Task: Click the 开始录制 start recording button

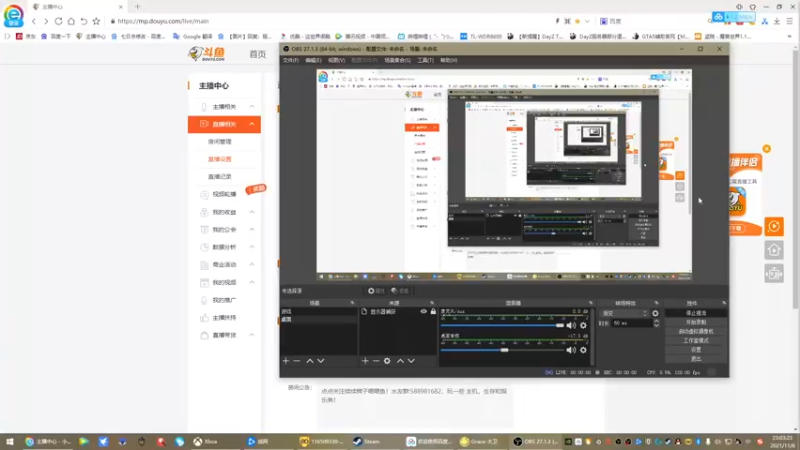Action: [696, 322]
